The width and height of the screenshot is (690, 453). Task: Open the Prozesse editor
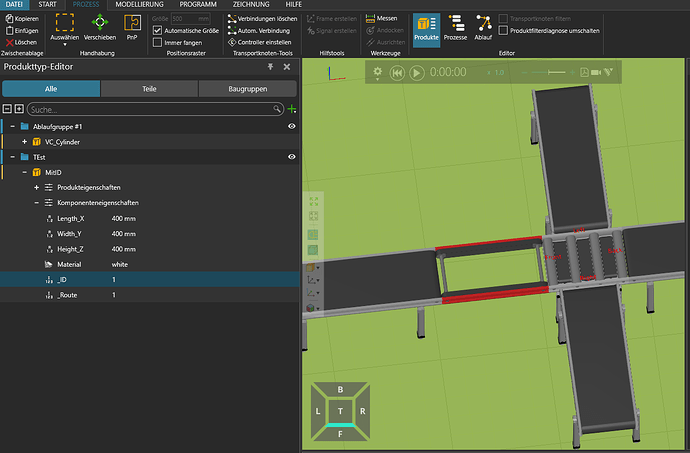[455, 28]
